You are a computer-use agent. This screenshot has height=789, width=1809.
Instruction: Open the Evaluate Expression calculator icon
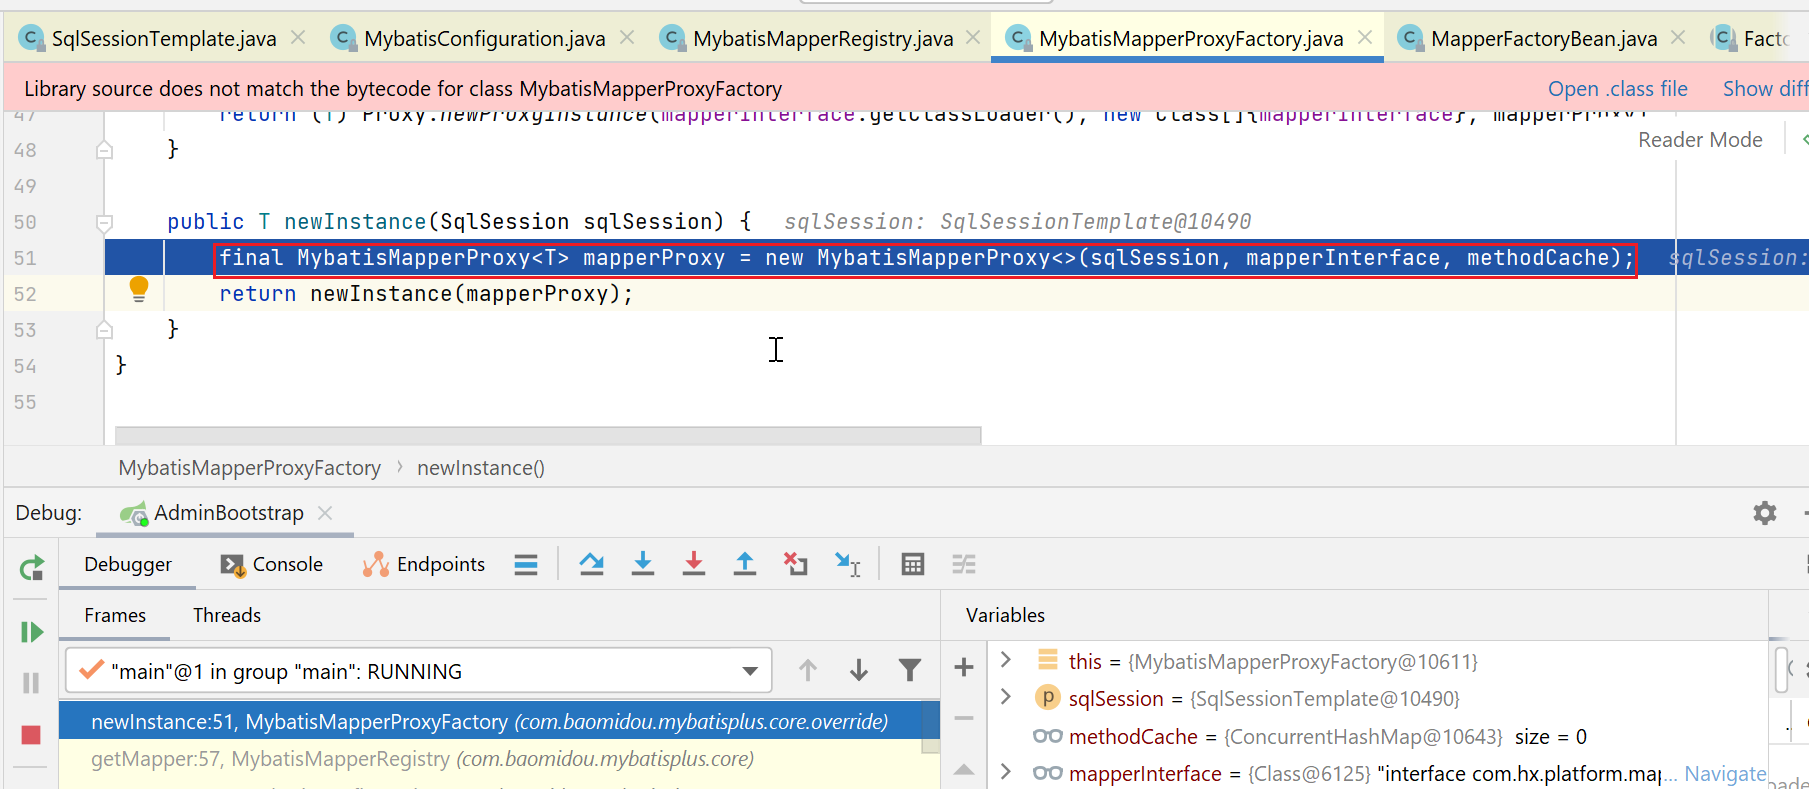(x=912, y=564)
